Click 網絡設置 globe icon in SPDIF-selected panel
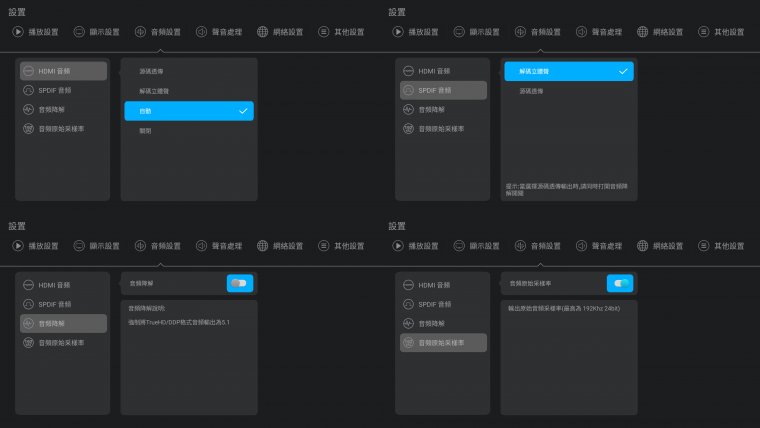 coord(642,32)
